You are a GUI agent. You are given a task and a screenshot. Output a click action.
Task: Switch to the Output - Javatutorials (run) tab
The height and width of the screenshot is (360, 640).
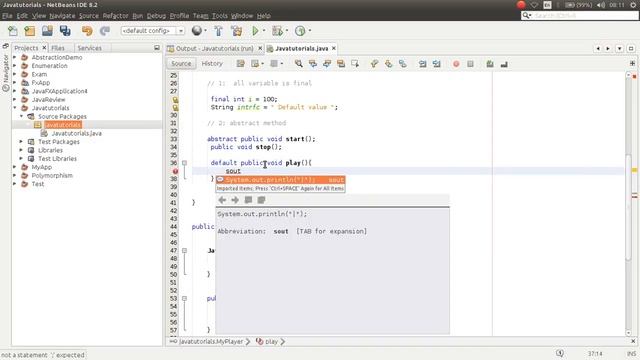[214, 48]
